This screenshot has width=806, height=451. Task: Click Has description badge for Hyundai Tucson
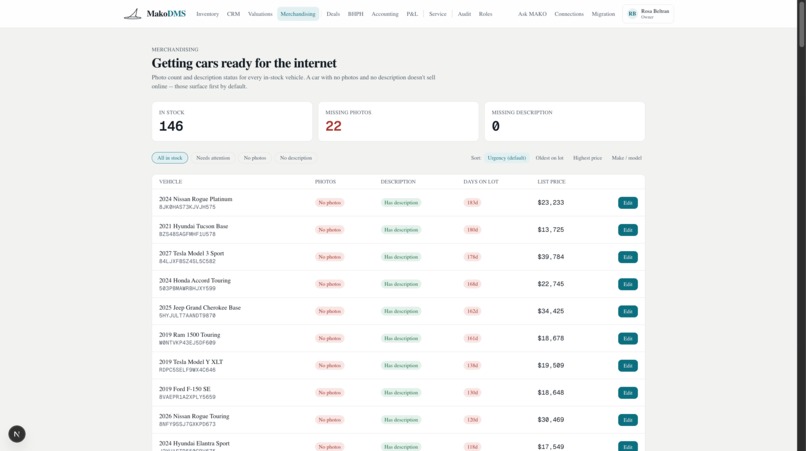(x=401, y=230)
